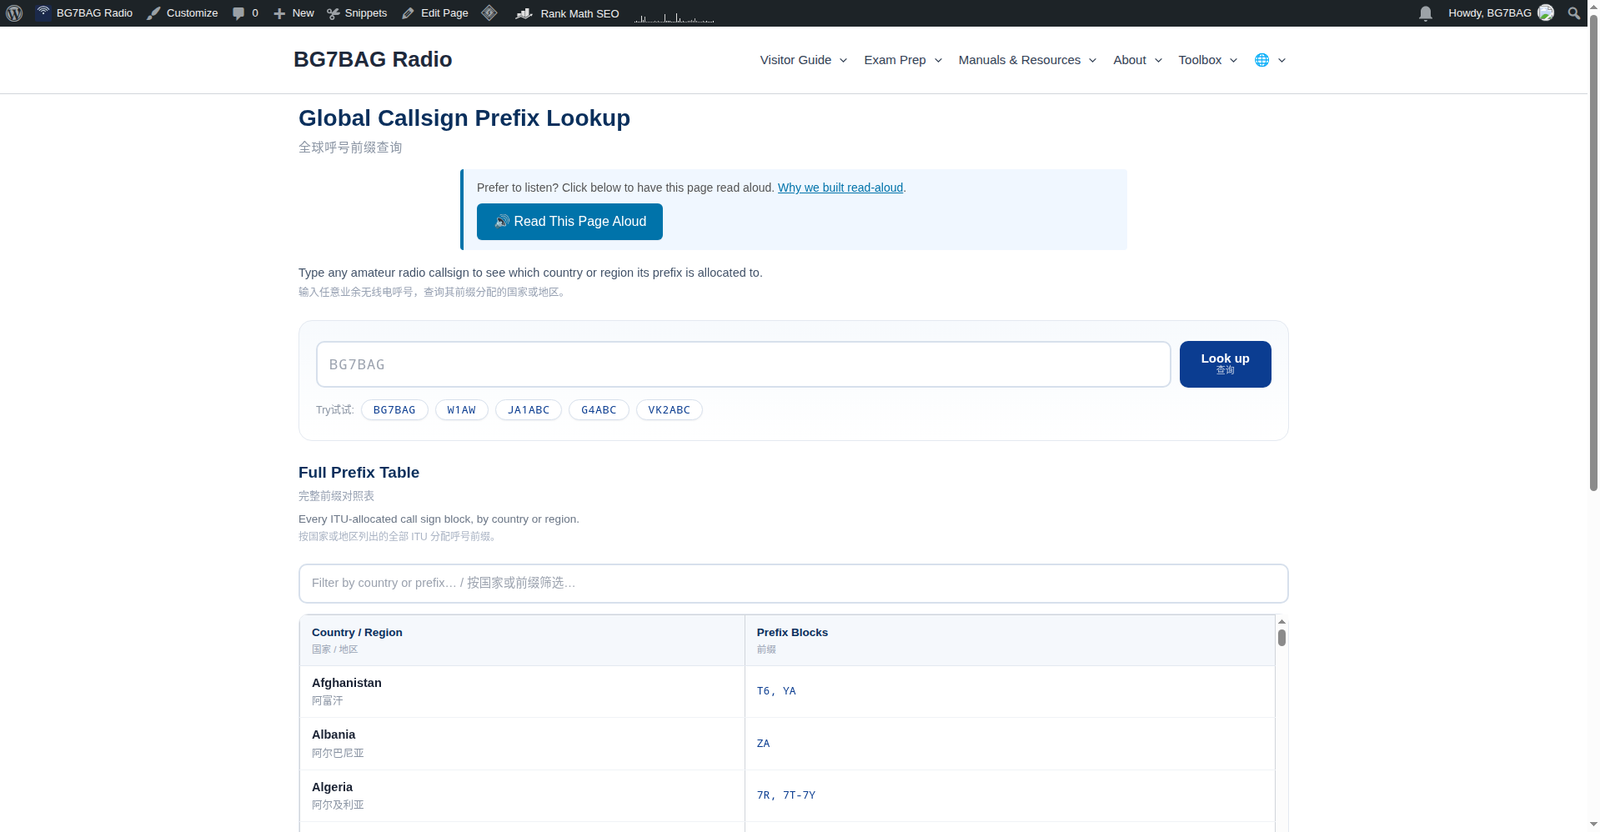1600x832 pixels.
Task: Click the BG7BAG Radio site title
Action: pyautogui.click(x=373, y=59)
